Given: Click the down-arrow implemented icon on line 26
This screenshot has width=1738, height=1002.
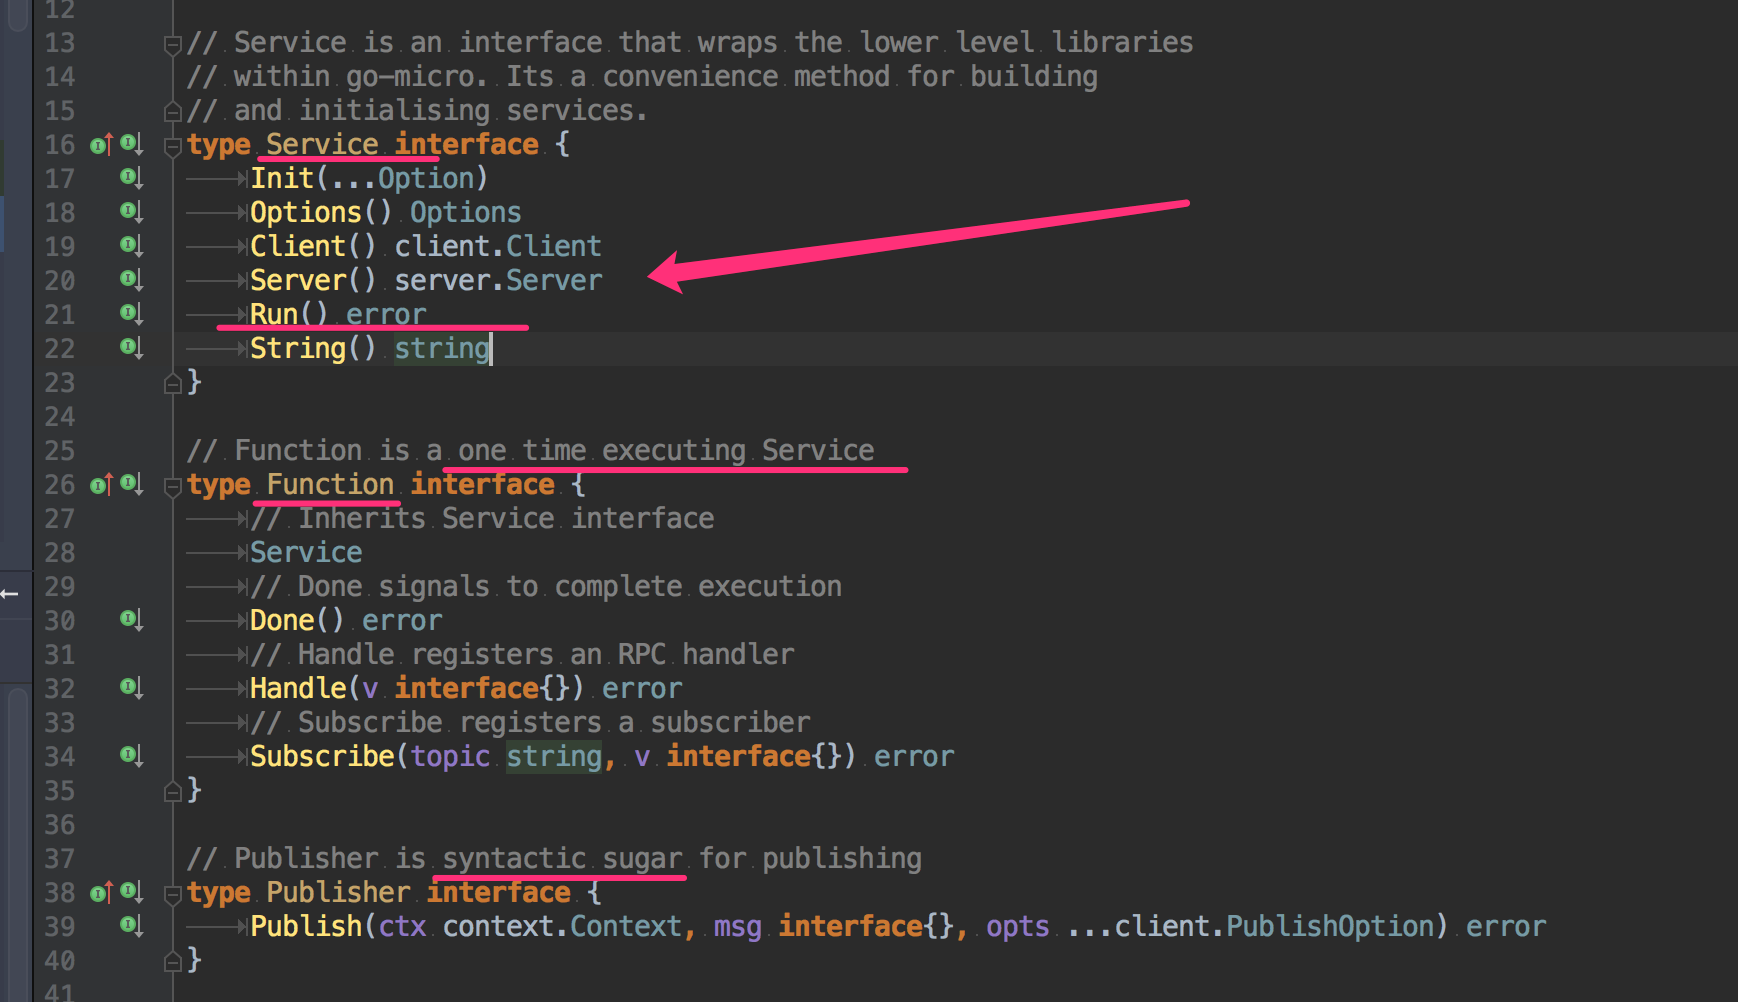Looking at the screenshot, I should 132,485.
